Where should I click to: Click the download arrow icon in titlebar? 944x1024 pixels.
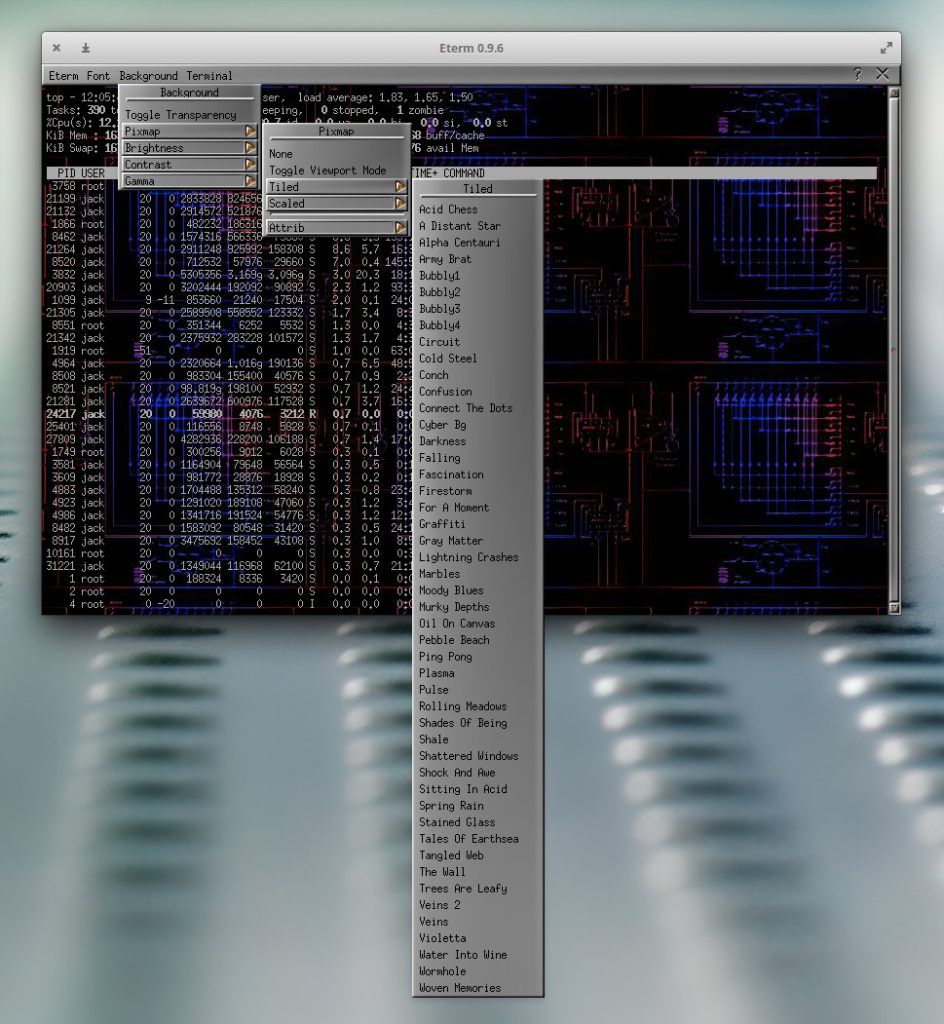pyautogui.click(x=86, y=48)
